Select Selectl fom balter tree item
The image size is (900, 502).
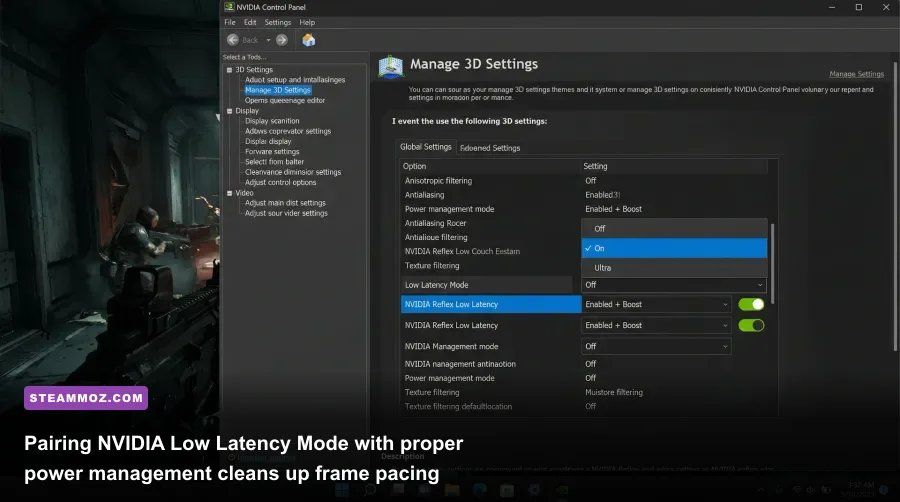[x=274, y=162]
